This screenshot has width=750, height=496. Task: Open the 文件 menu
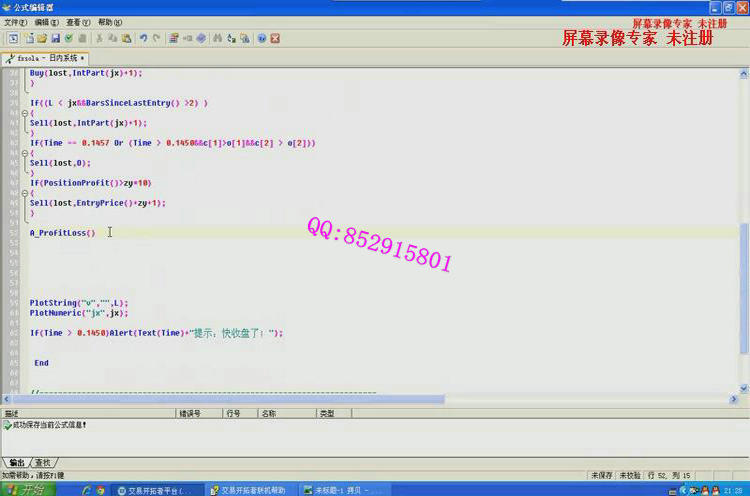tap(15, 21)
